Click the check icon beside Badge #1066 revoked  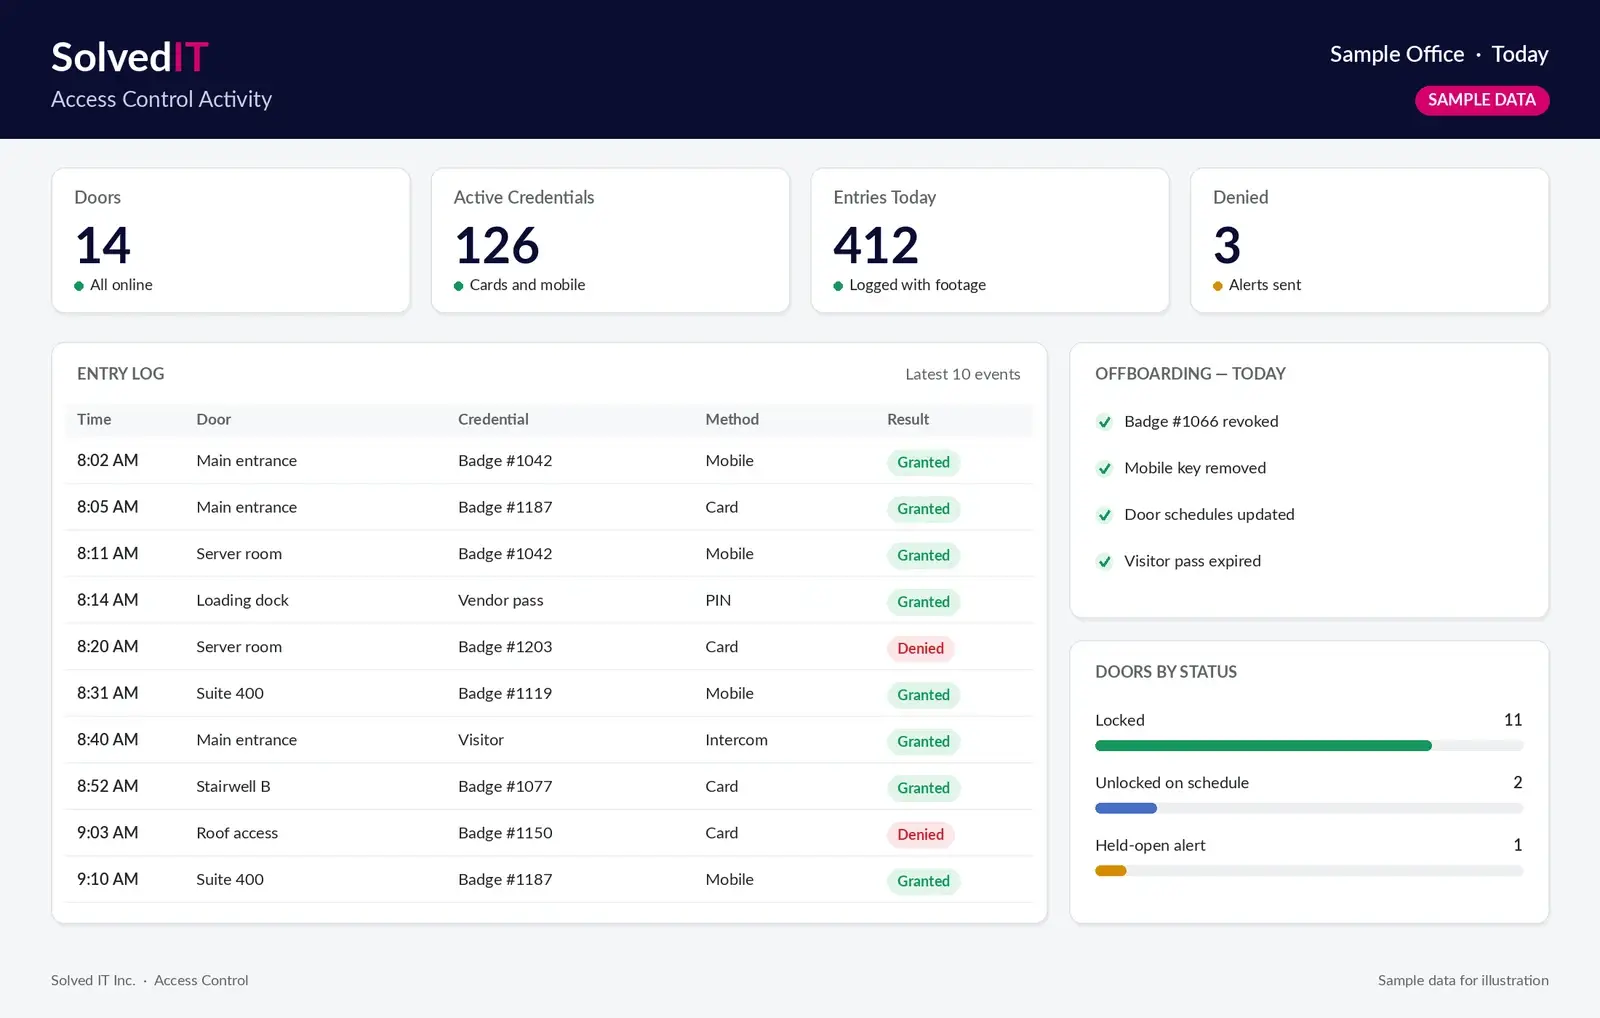tap(1104, 422)
